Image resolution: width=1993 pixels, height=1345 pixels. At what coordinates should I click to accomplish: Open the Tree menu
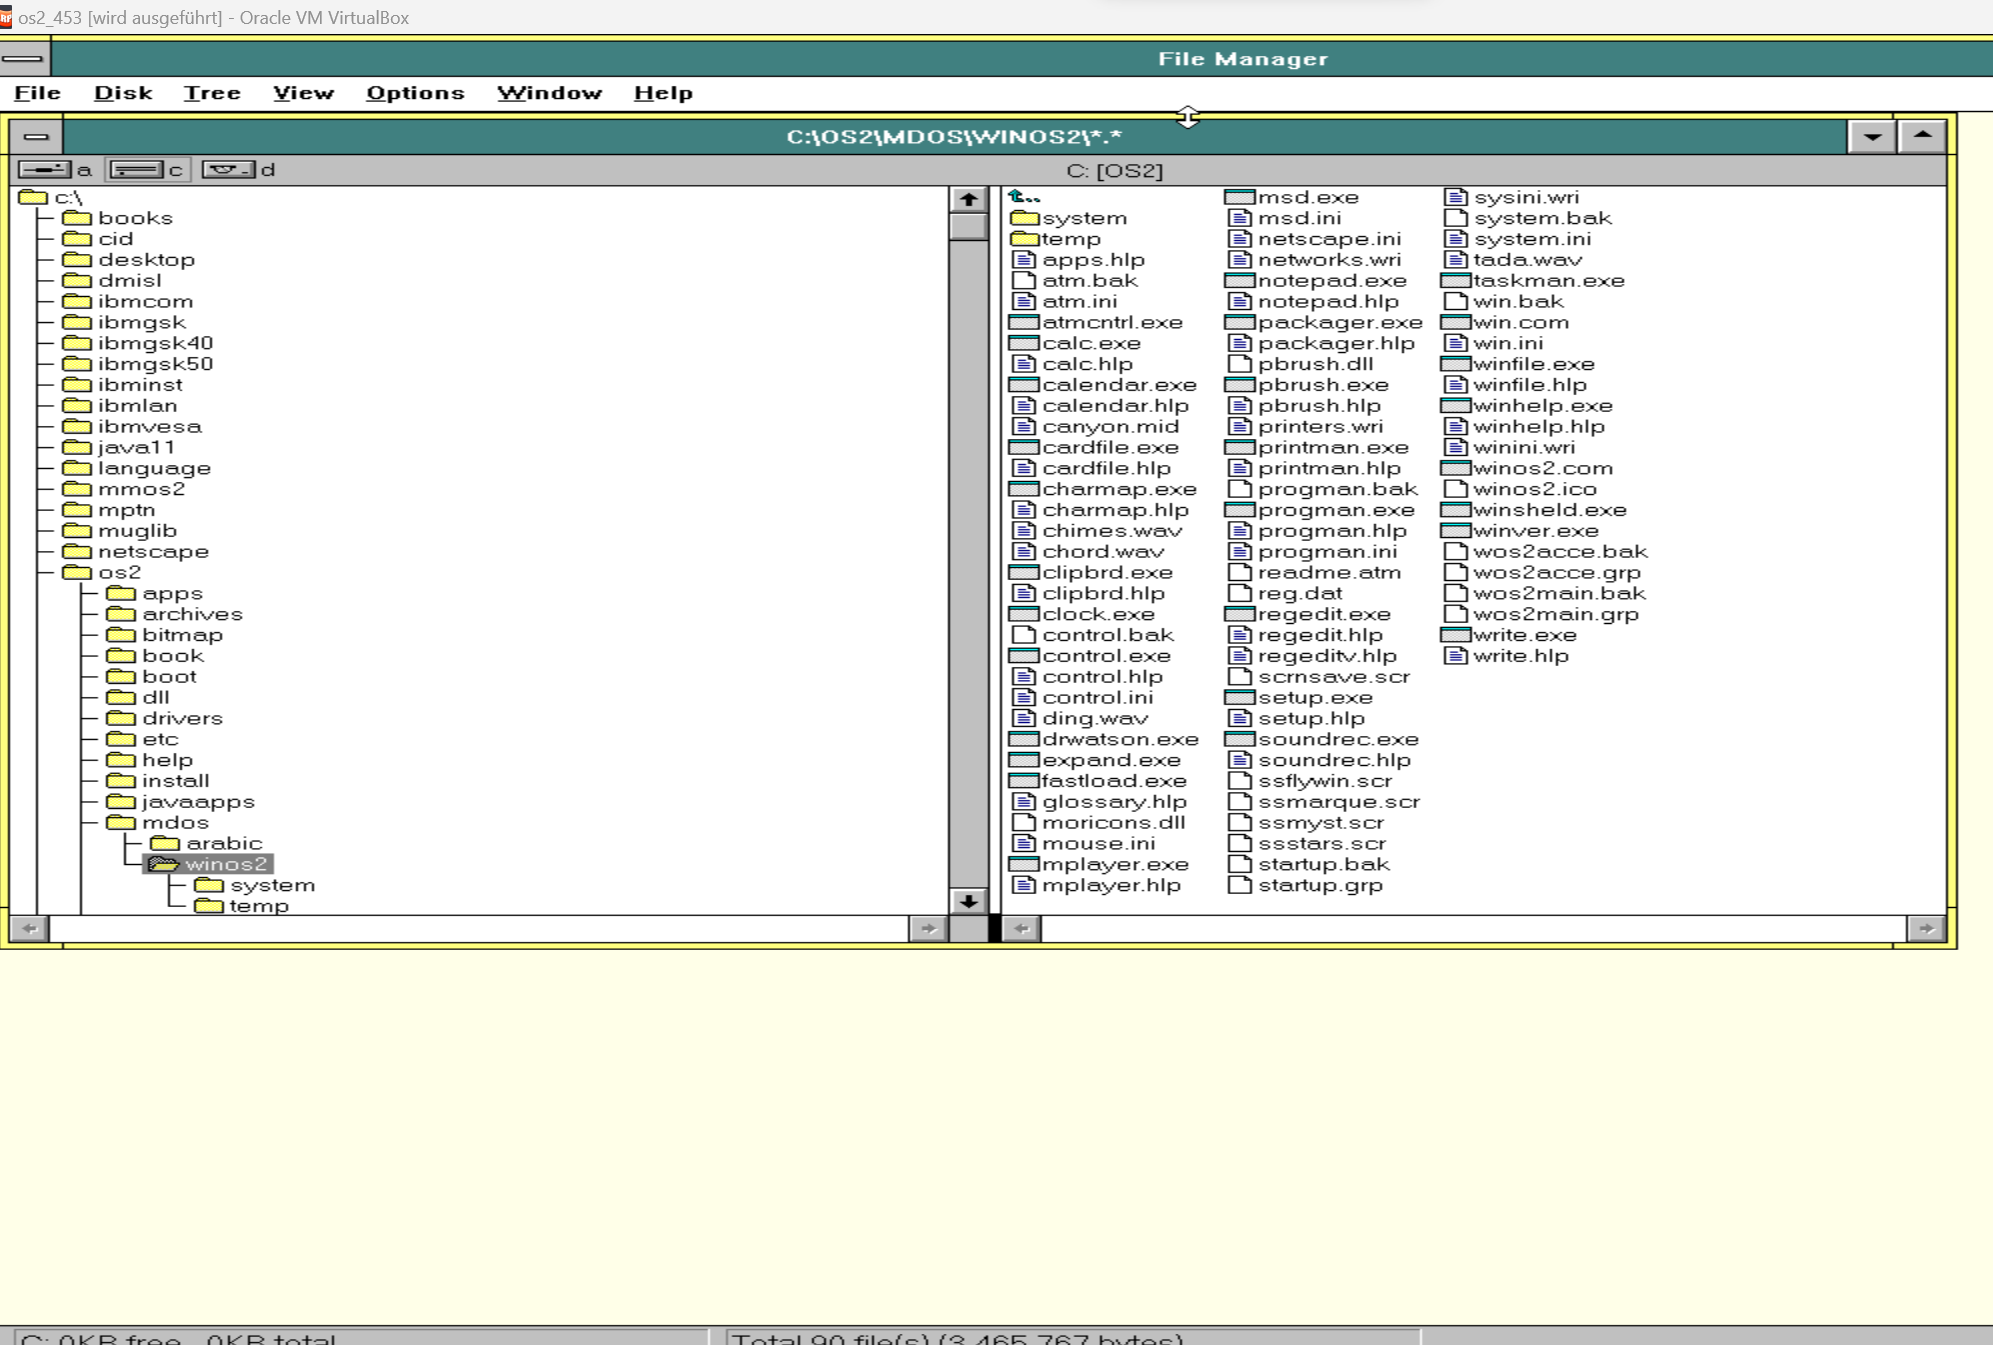tap(212, 93)
